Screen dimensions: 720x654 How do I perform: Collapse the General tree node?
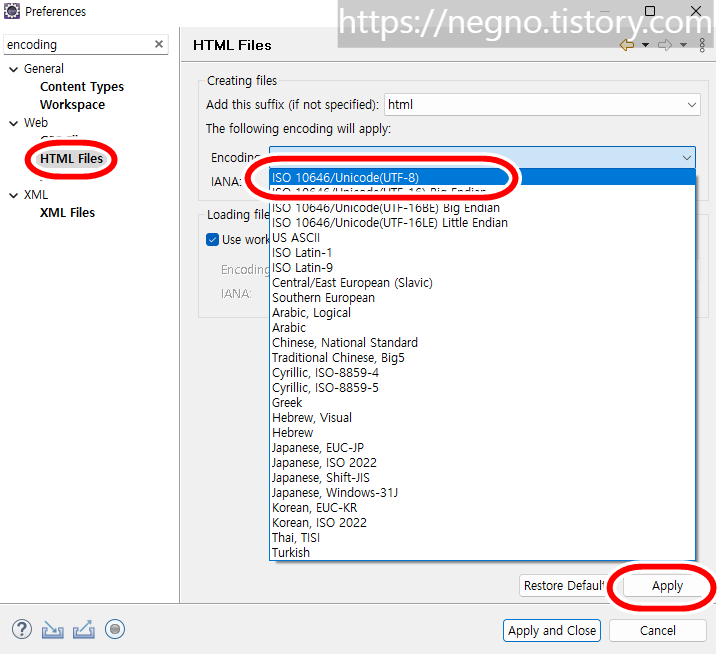point(14,69)
